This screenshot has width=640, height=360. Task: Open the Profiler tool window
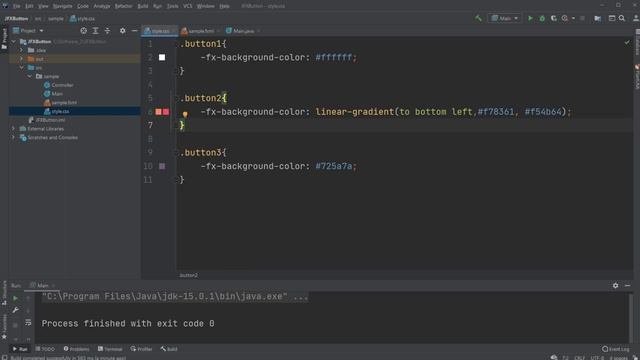[x=141, y=349]
